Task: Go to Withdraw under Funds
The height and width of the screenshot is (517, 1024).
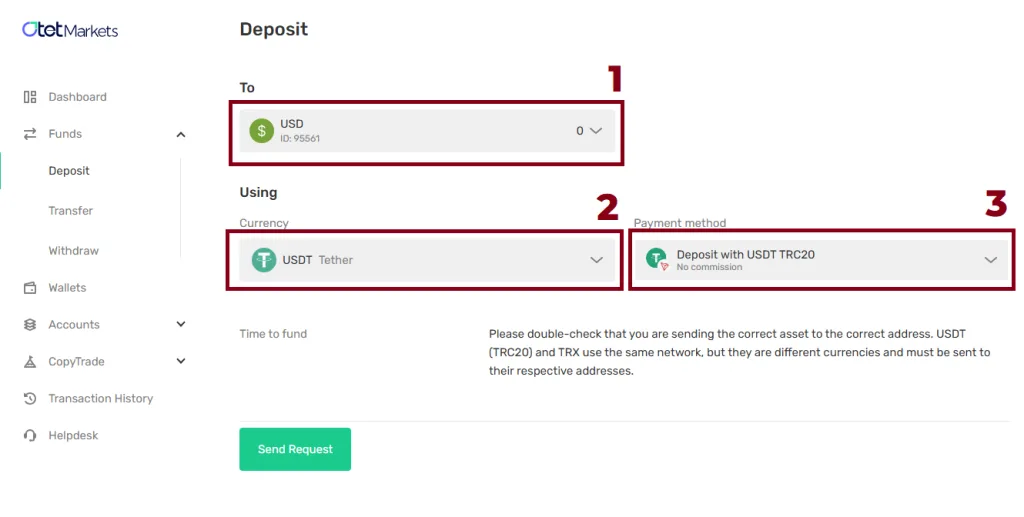Action: [x=73, y=251]
